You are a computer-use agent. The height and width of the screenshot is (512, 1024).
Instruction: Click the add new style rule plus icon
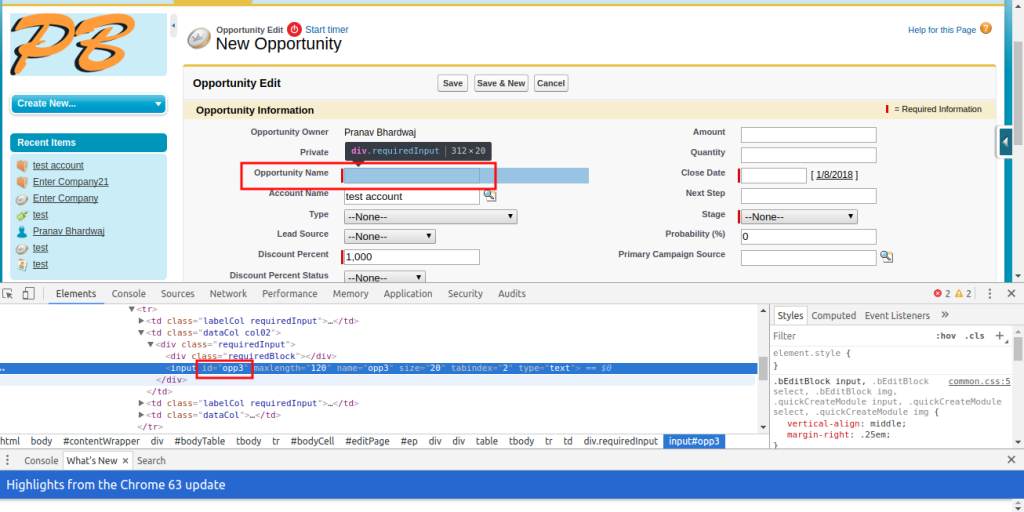(x=999, y=336)
